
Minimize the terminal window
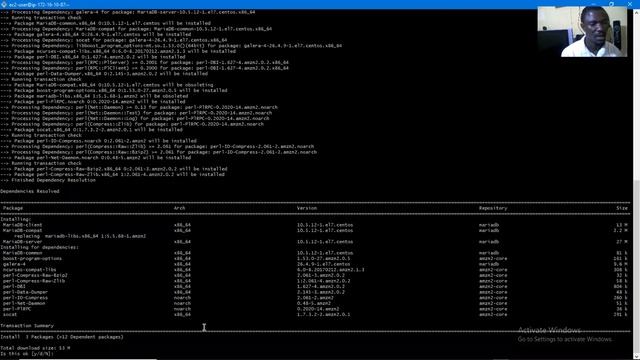tap(593, 4)
